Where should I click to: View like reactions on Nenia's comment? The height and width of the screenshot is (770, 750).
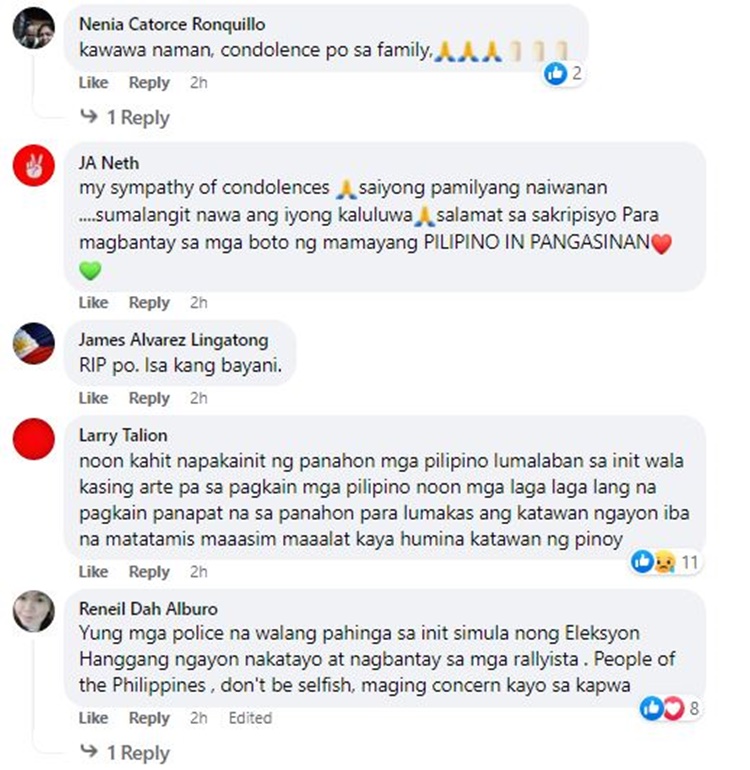tap(563, 74)
